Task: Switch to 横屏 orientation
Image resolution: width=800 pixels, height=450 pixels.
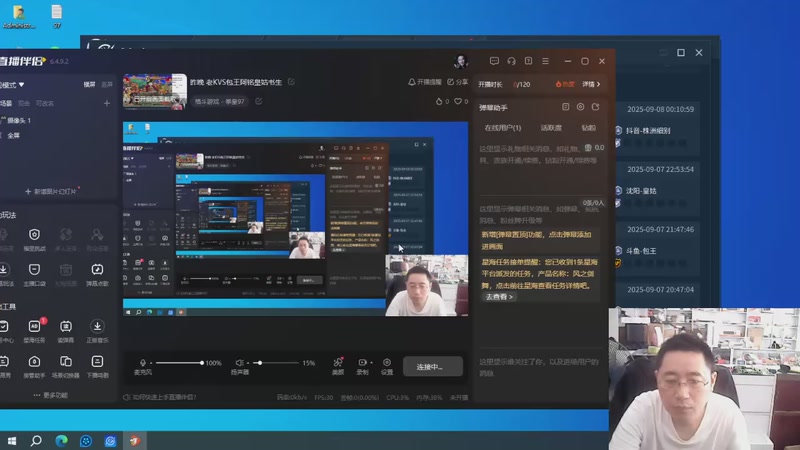Action: (x=89, y=84)
